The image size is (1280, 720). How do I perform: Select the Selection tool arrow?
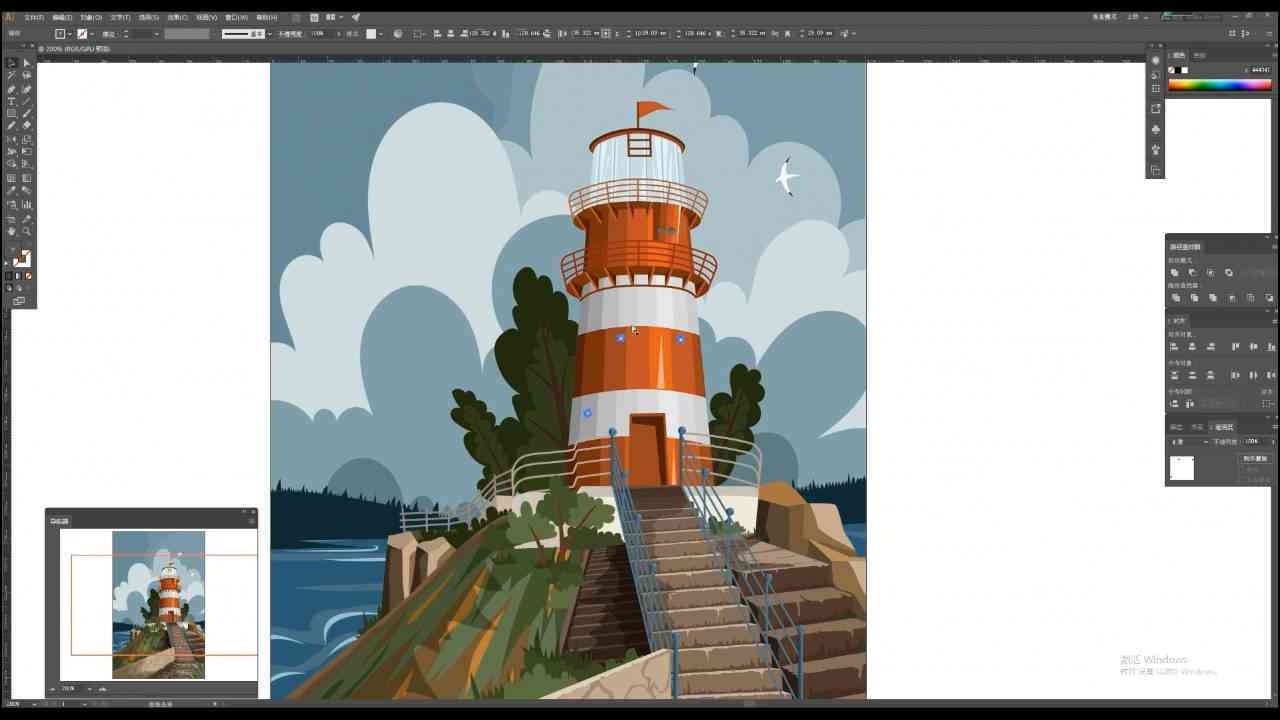[11, 63]
